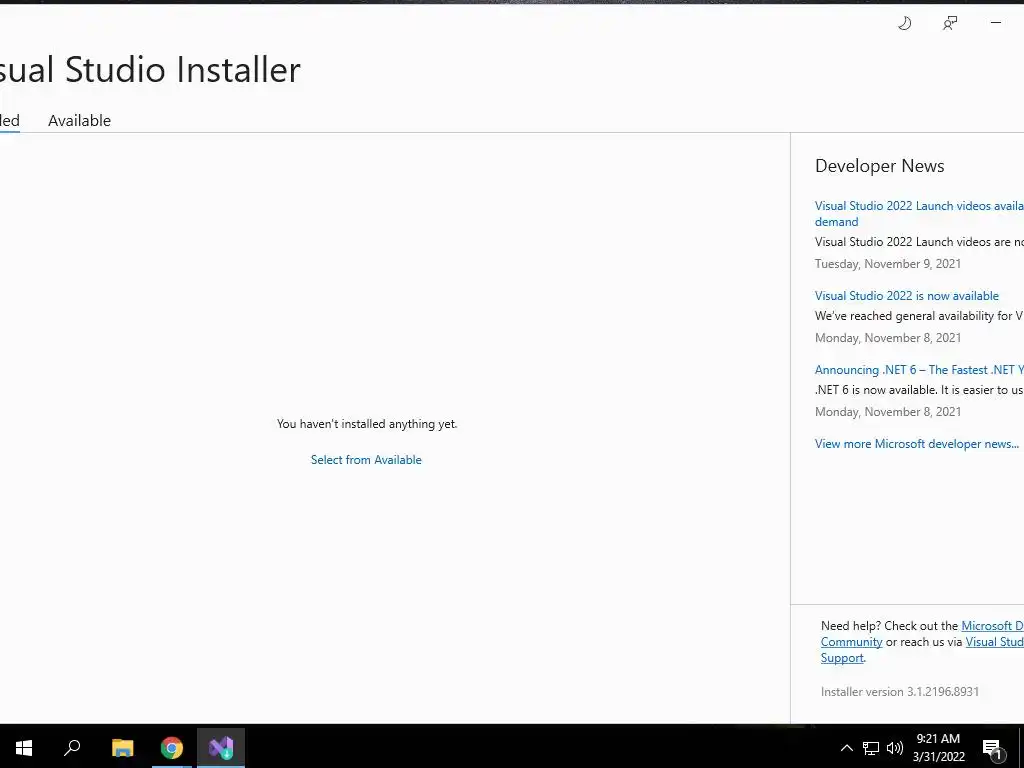Image resolution: width=1024 pixels, height=768 pixels.
Task: Open the Windows Start menu
Action: click(24, 748)
